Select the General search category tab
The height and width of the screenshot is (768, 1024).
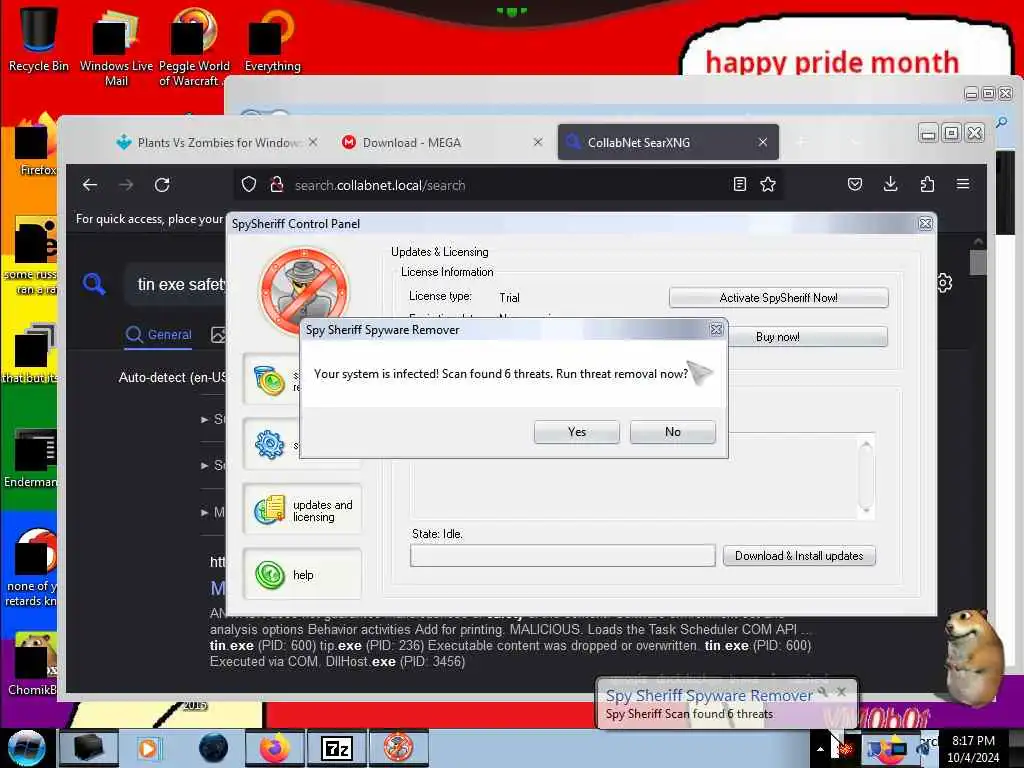(159, 334)
